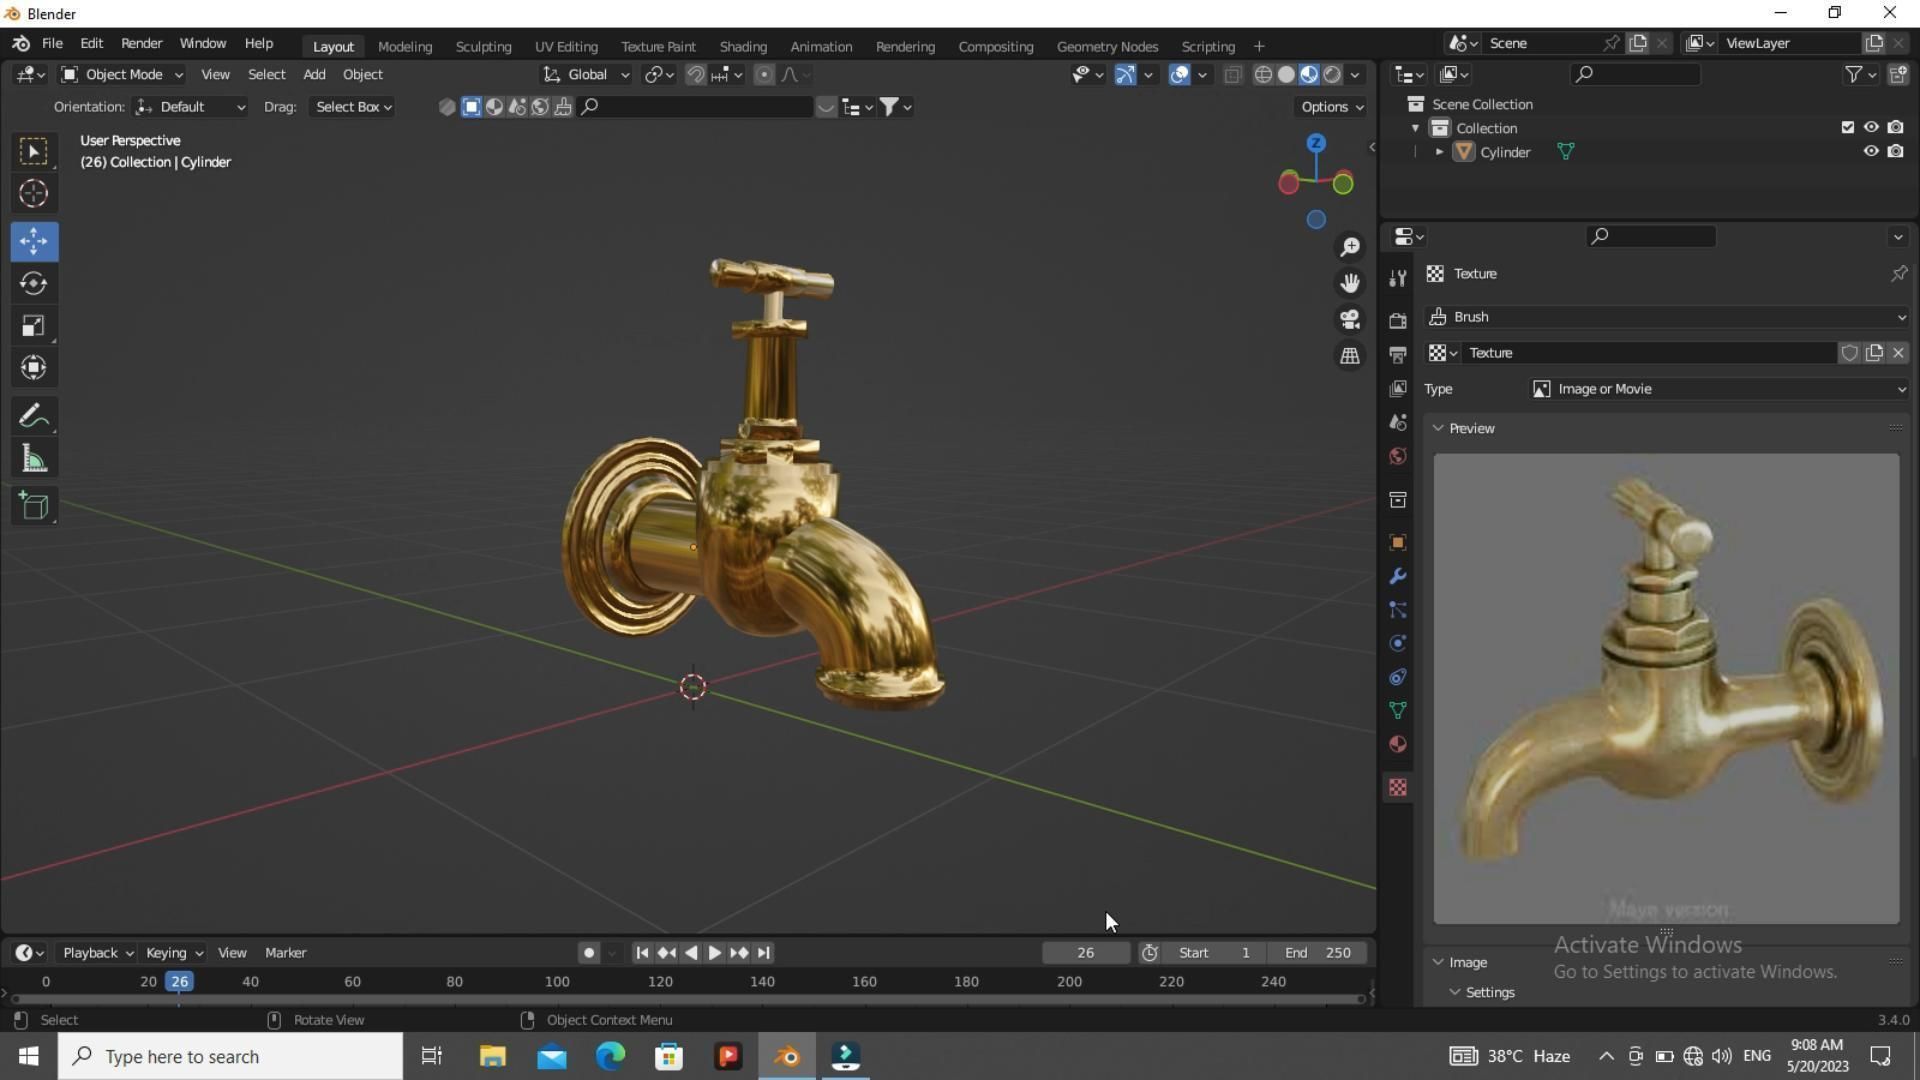
Task: Hide the Collection with its eye icon
Action: tap(1871, 127)
